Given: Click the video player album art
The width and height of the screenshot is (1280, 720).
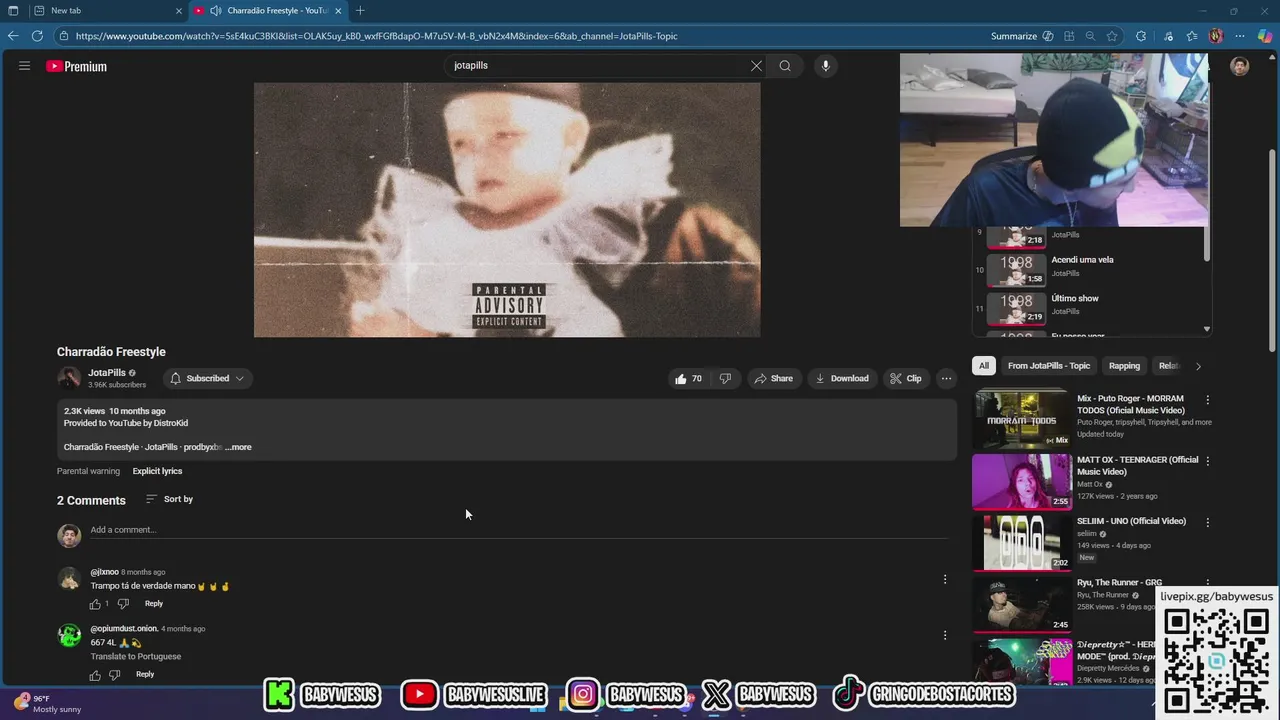Looking at the screenshot, I should [x=507, y=210].
